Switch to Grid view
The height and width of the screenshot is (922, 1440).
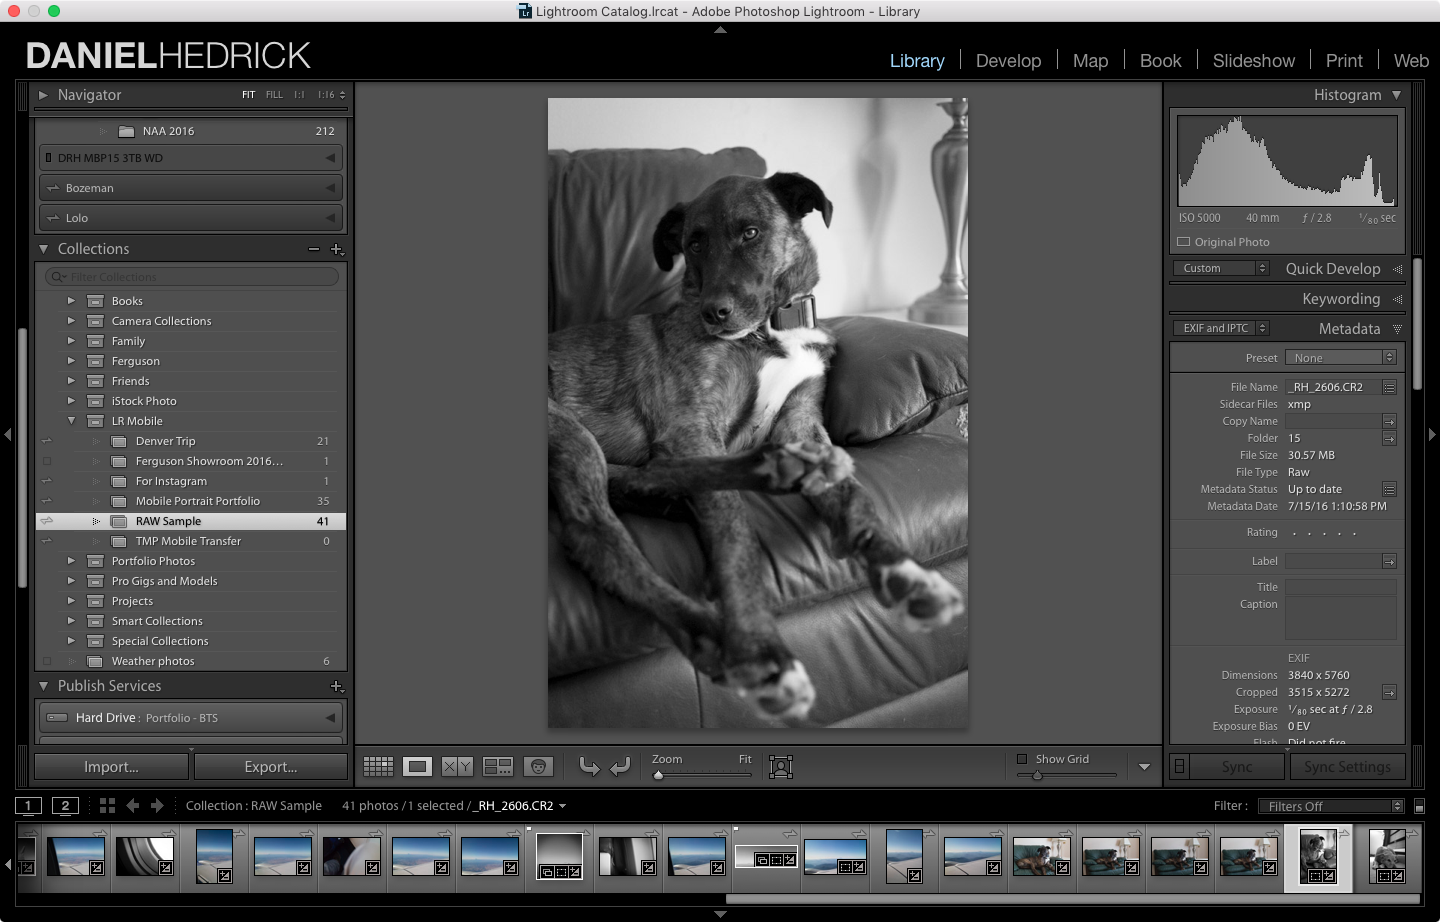378,767
